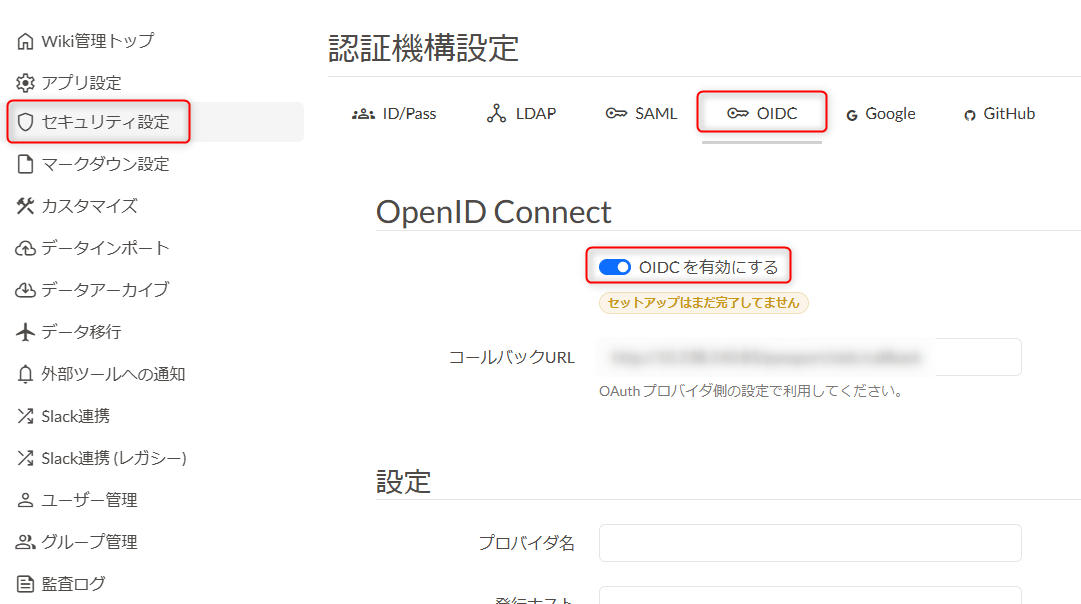Screen dimensions: 1081x604
Task: Switch to the Google tab
Action: pyautogui.click(x=880, y=114)
